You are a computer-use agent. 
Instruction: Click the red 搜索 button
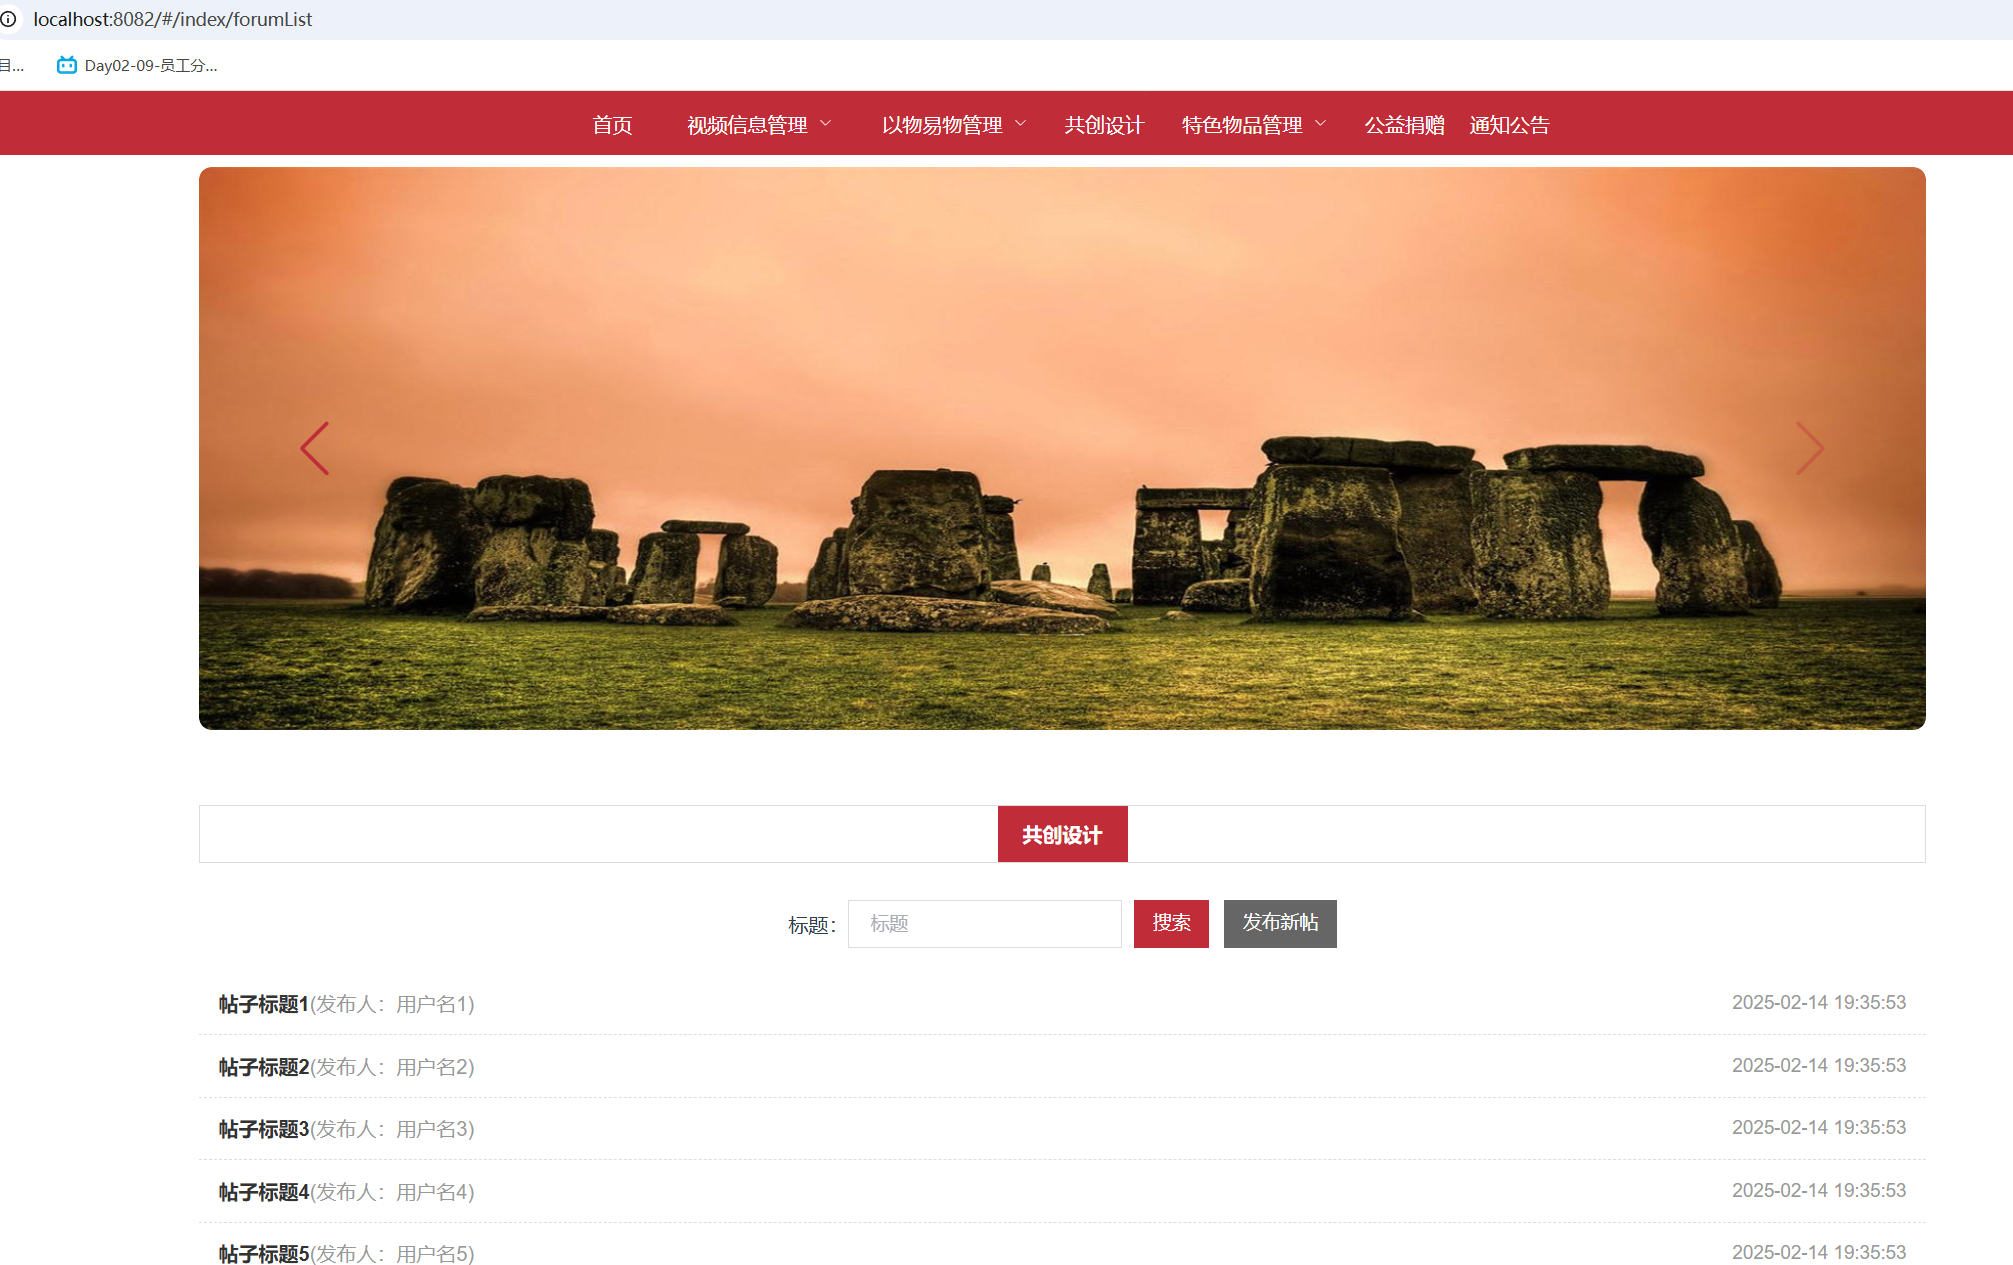1171,923
